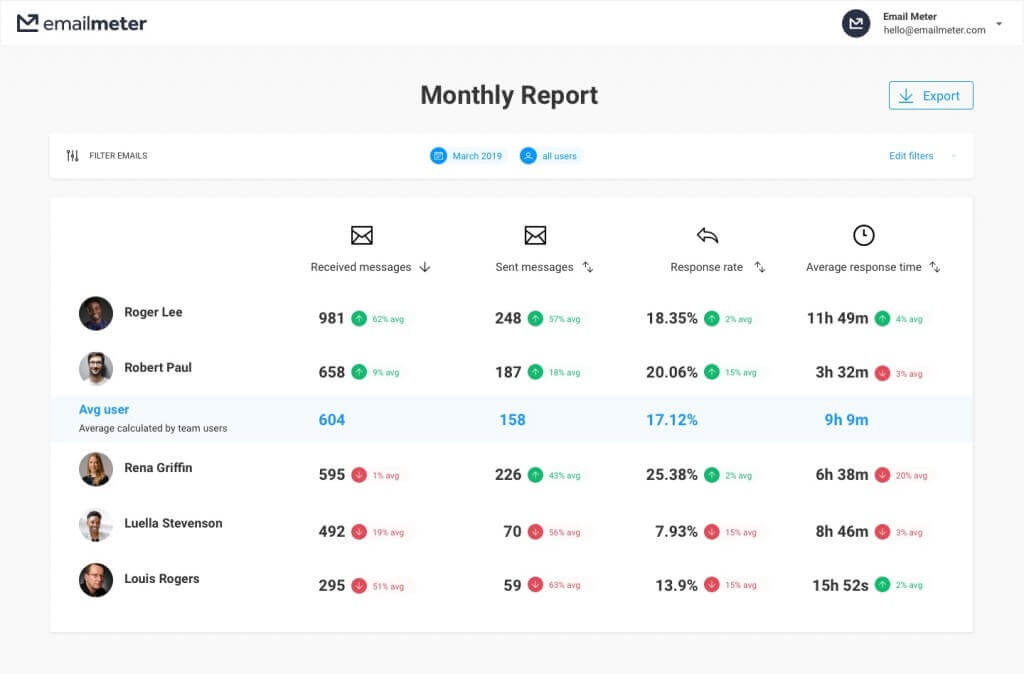This screenshot has height=674, width=1024.
Task: Toggle sorting on the Sent messages column
Action: [588, 268]
